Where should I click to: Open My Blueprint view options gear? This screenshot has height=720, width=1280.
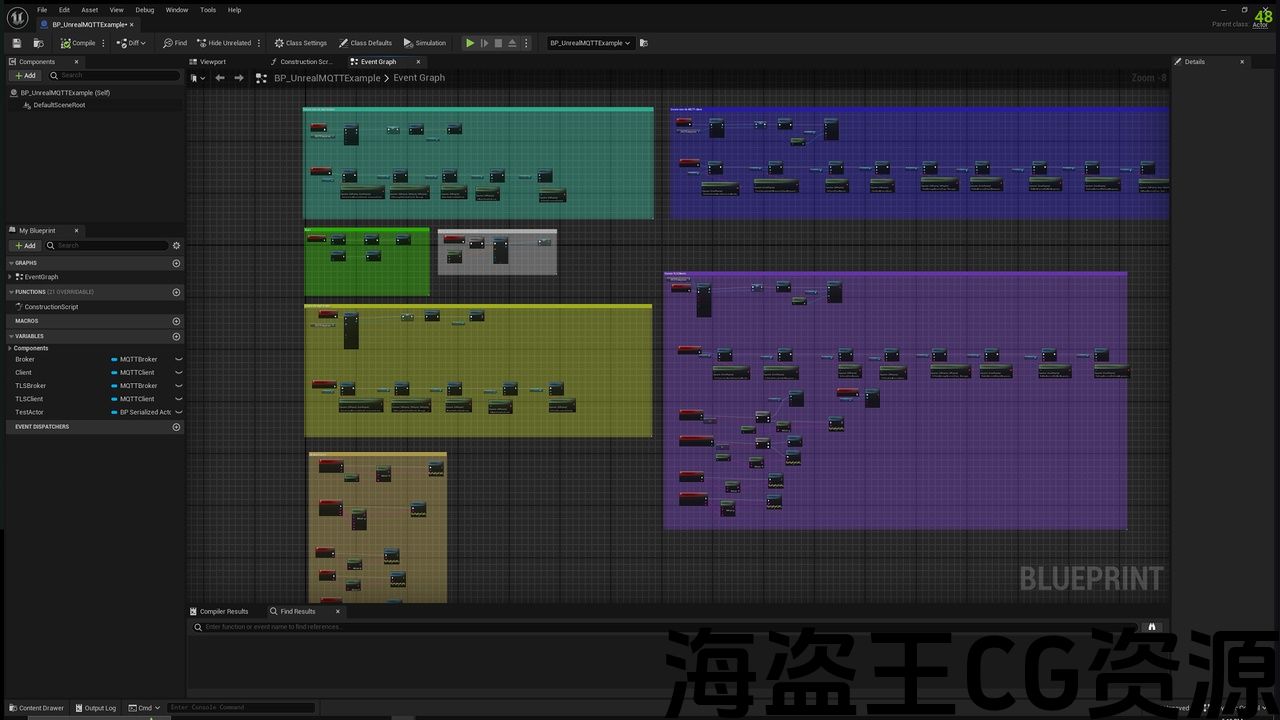tap(176, 245)
